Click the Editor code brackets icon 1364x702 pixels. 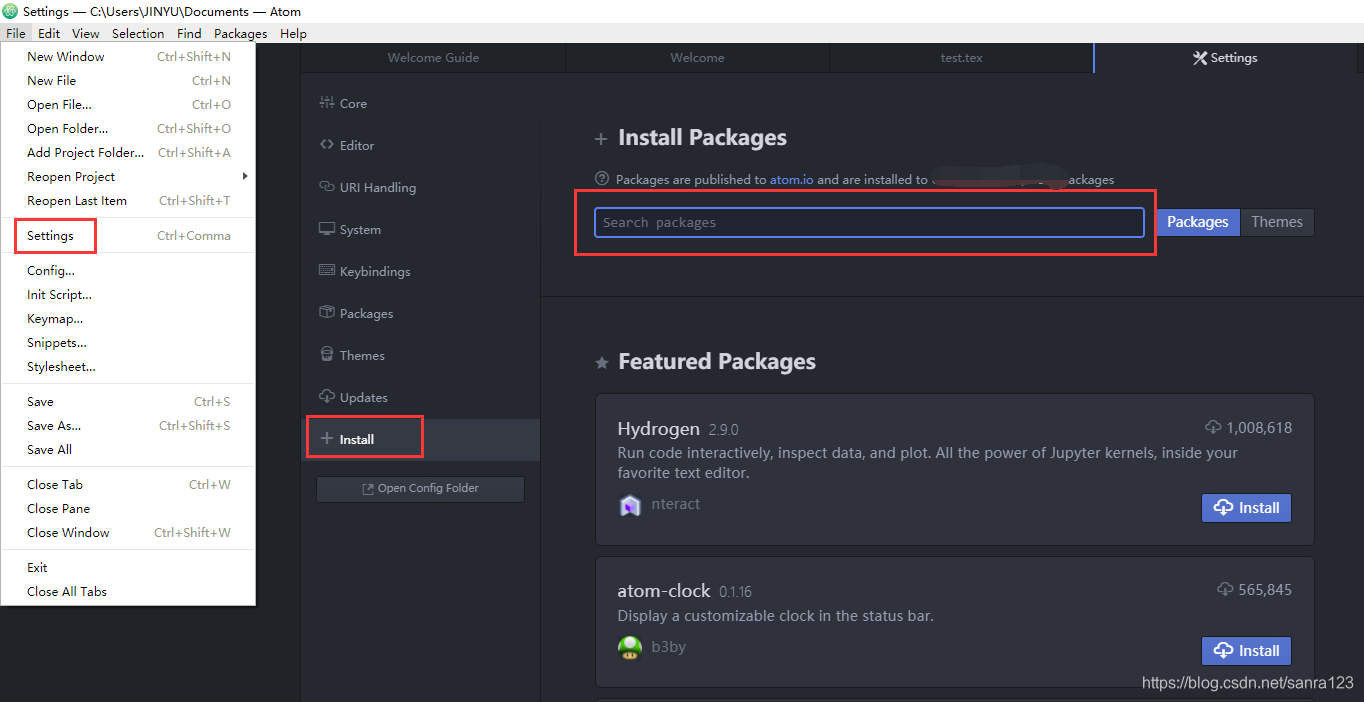point(326,145)
